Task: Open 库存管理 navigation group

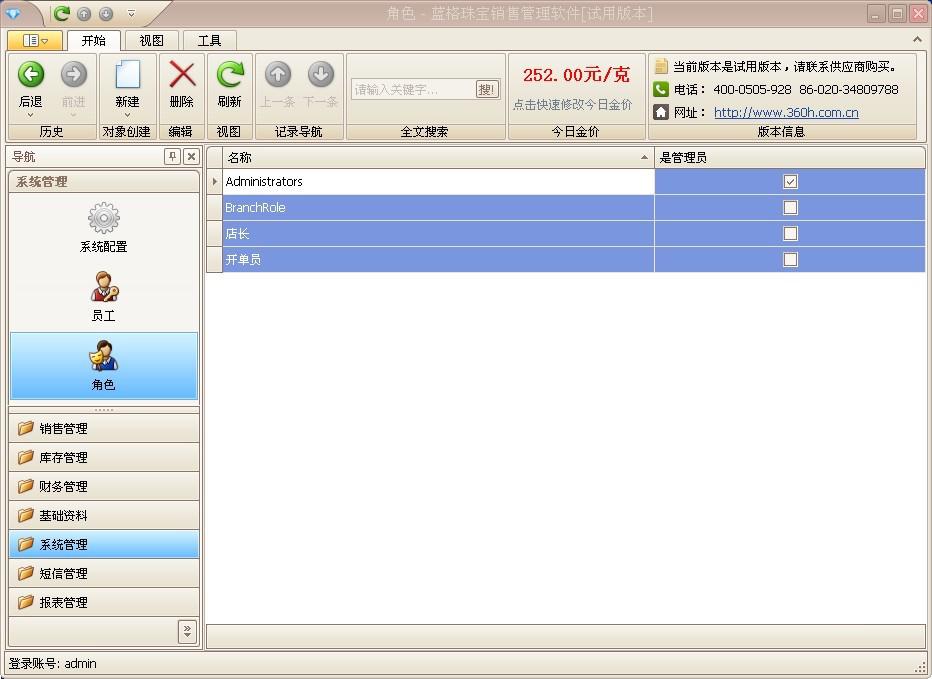Action: tap(104, 457)
